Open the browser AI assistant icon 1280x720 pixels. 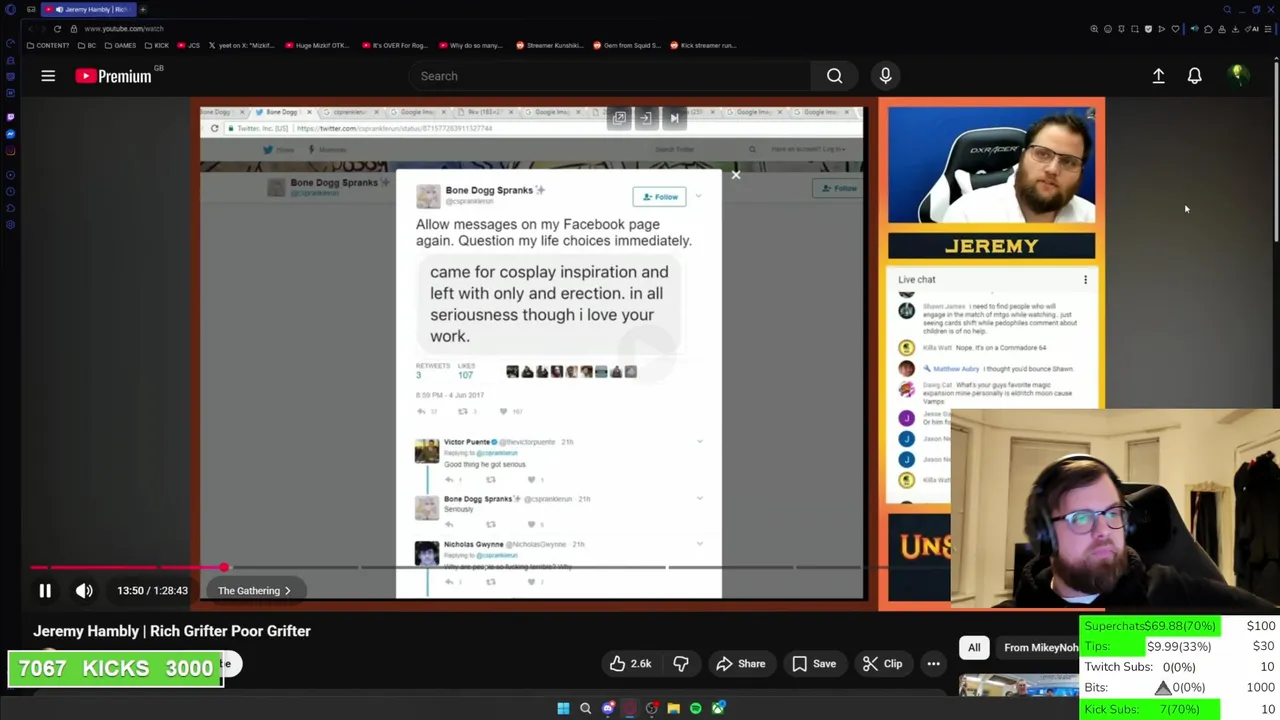tap(1251, 29)
